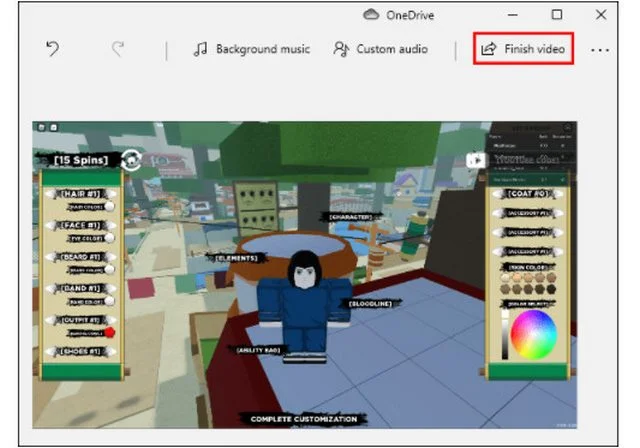
Task: Select the BLOODLINE label in game
Action: [370, 304]
